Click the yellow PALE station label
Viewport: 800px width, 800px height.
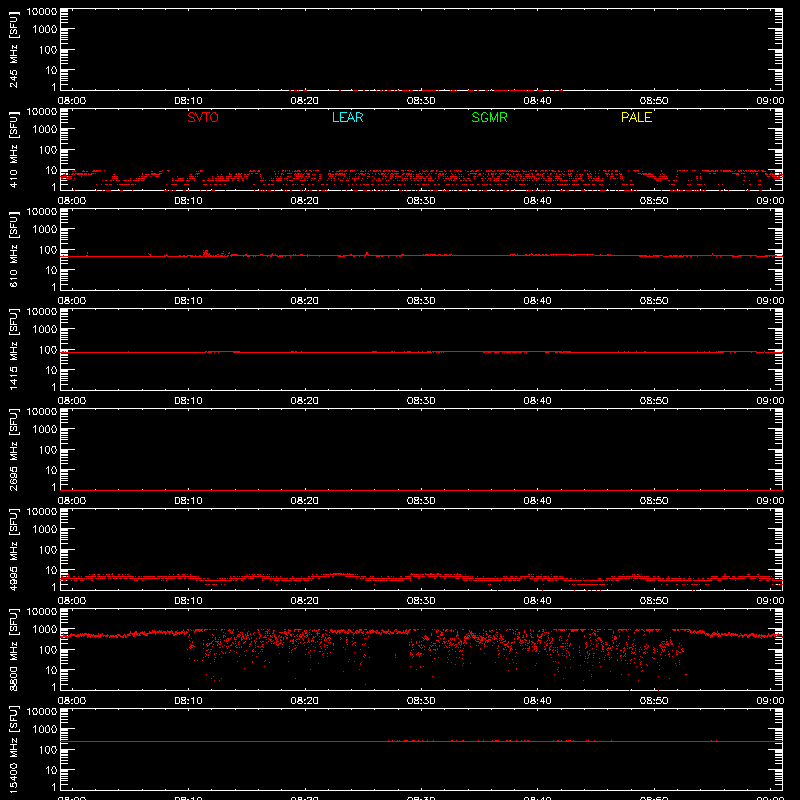pos(636,117)
